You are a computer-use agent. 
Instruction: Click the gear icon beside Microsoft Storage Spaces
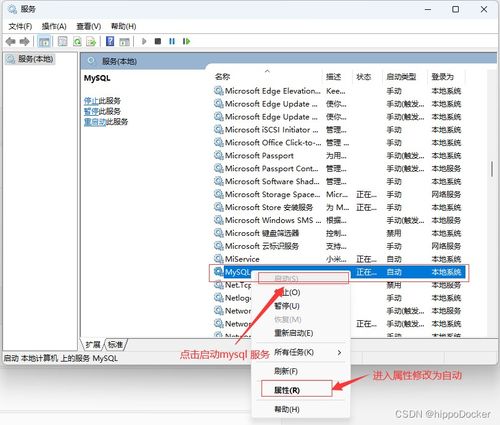click(x=219, y=194)
